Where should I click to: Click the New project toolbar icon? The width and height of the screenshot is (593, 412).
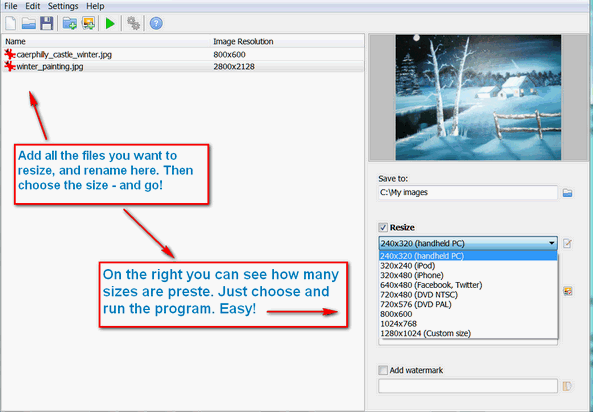11,23
